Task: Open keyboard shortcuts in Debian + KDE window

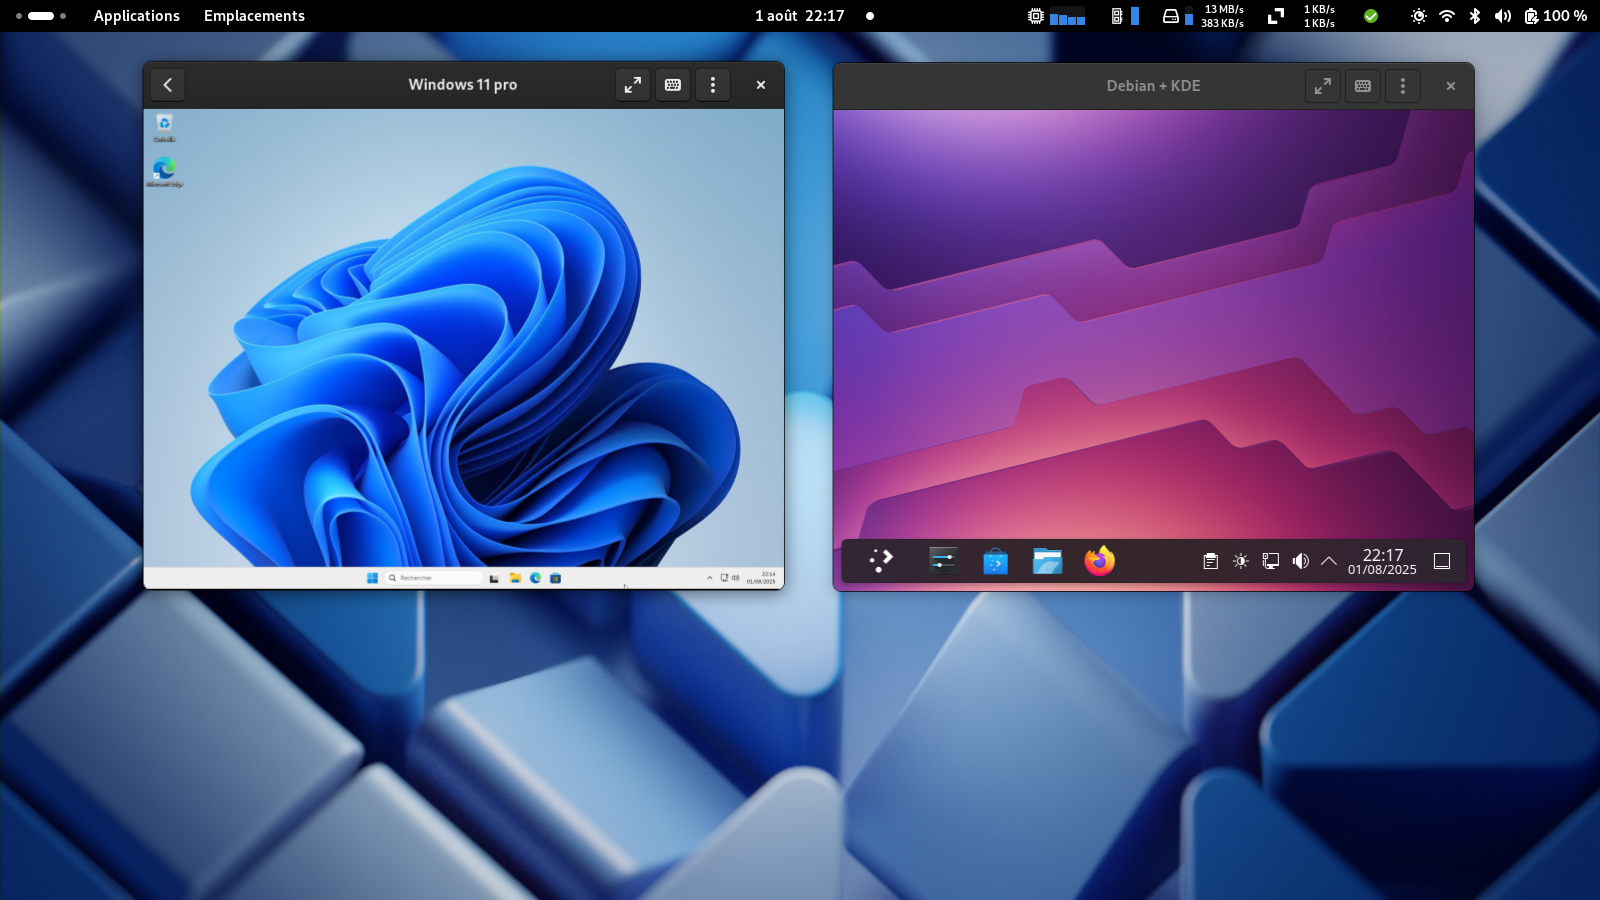Action: click(x=1363, y=86)
